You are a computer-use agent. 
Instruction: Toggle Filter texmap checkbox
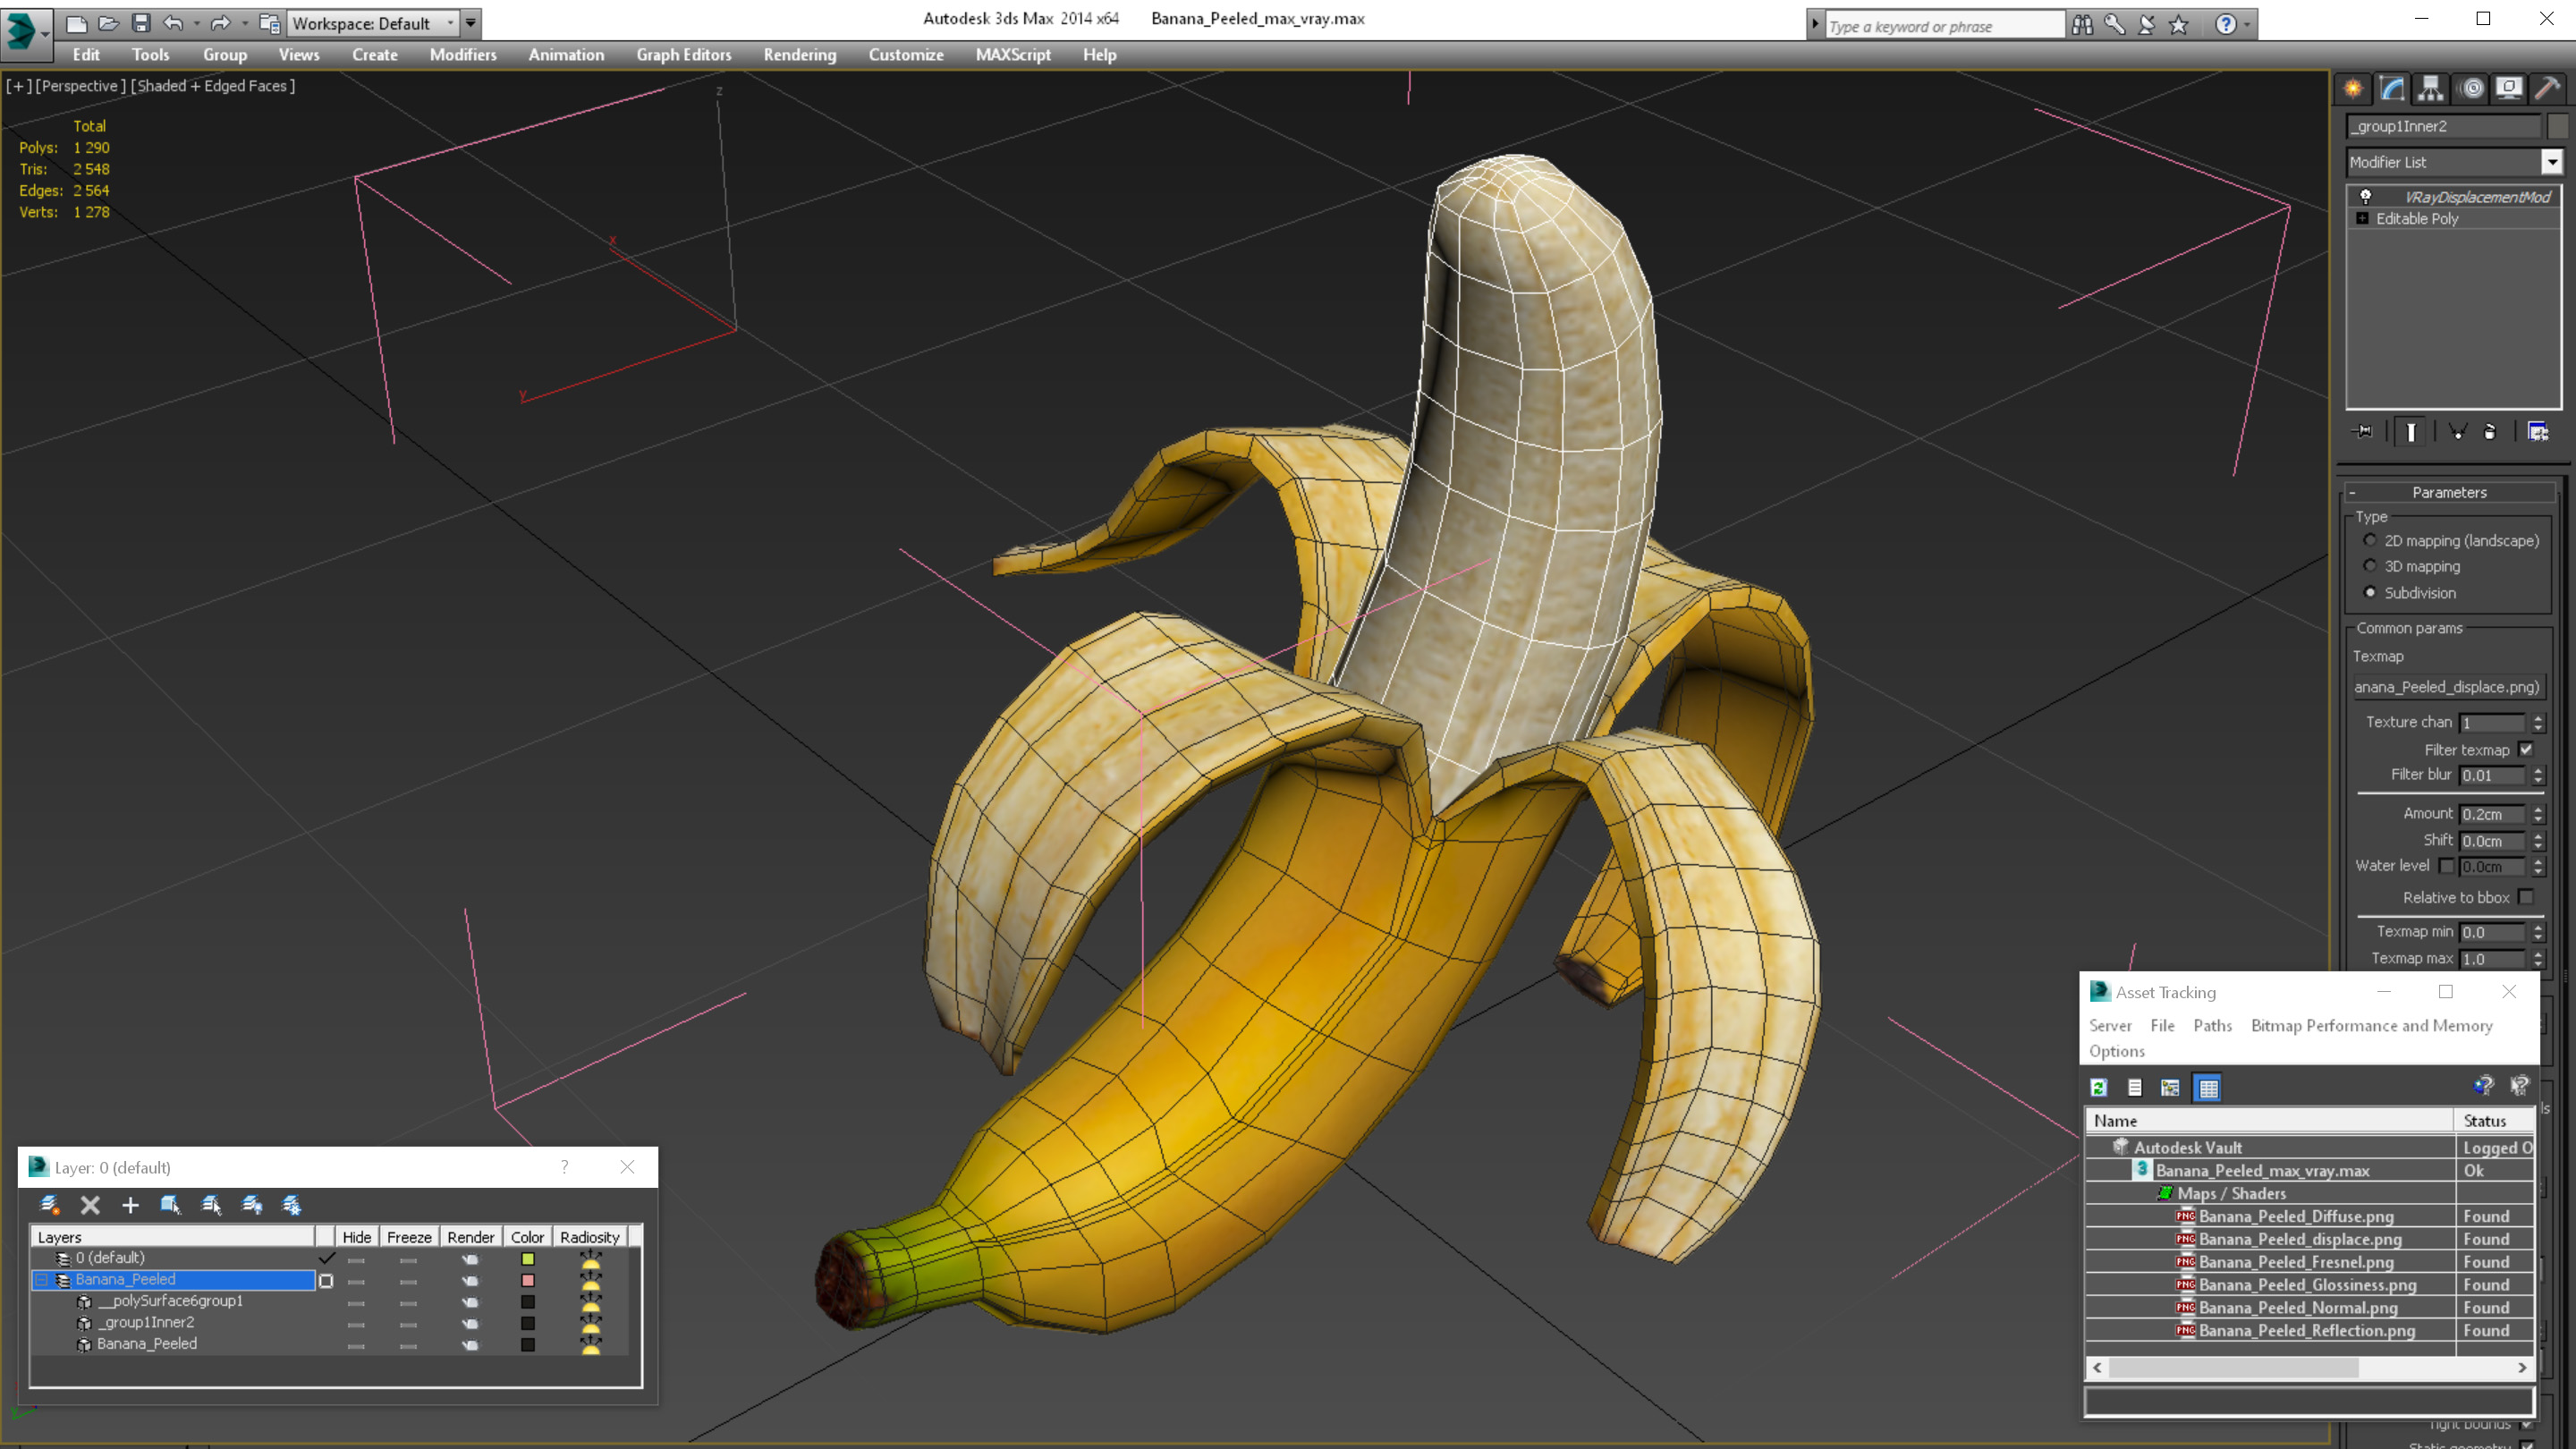[2526, 749]
